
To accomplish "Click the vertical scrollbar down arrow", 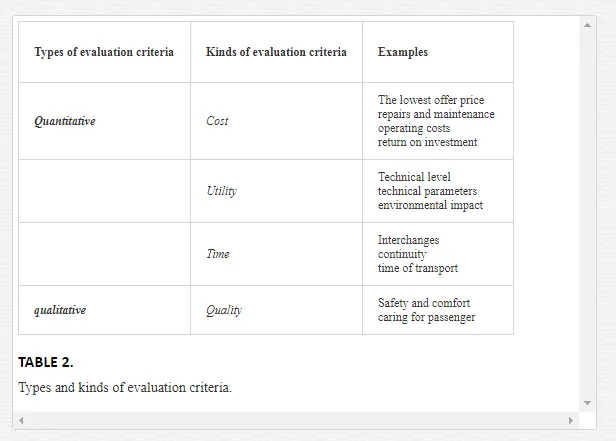I will (587, 403).
